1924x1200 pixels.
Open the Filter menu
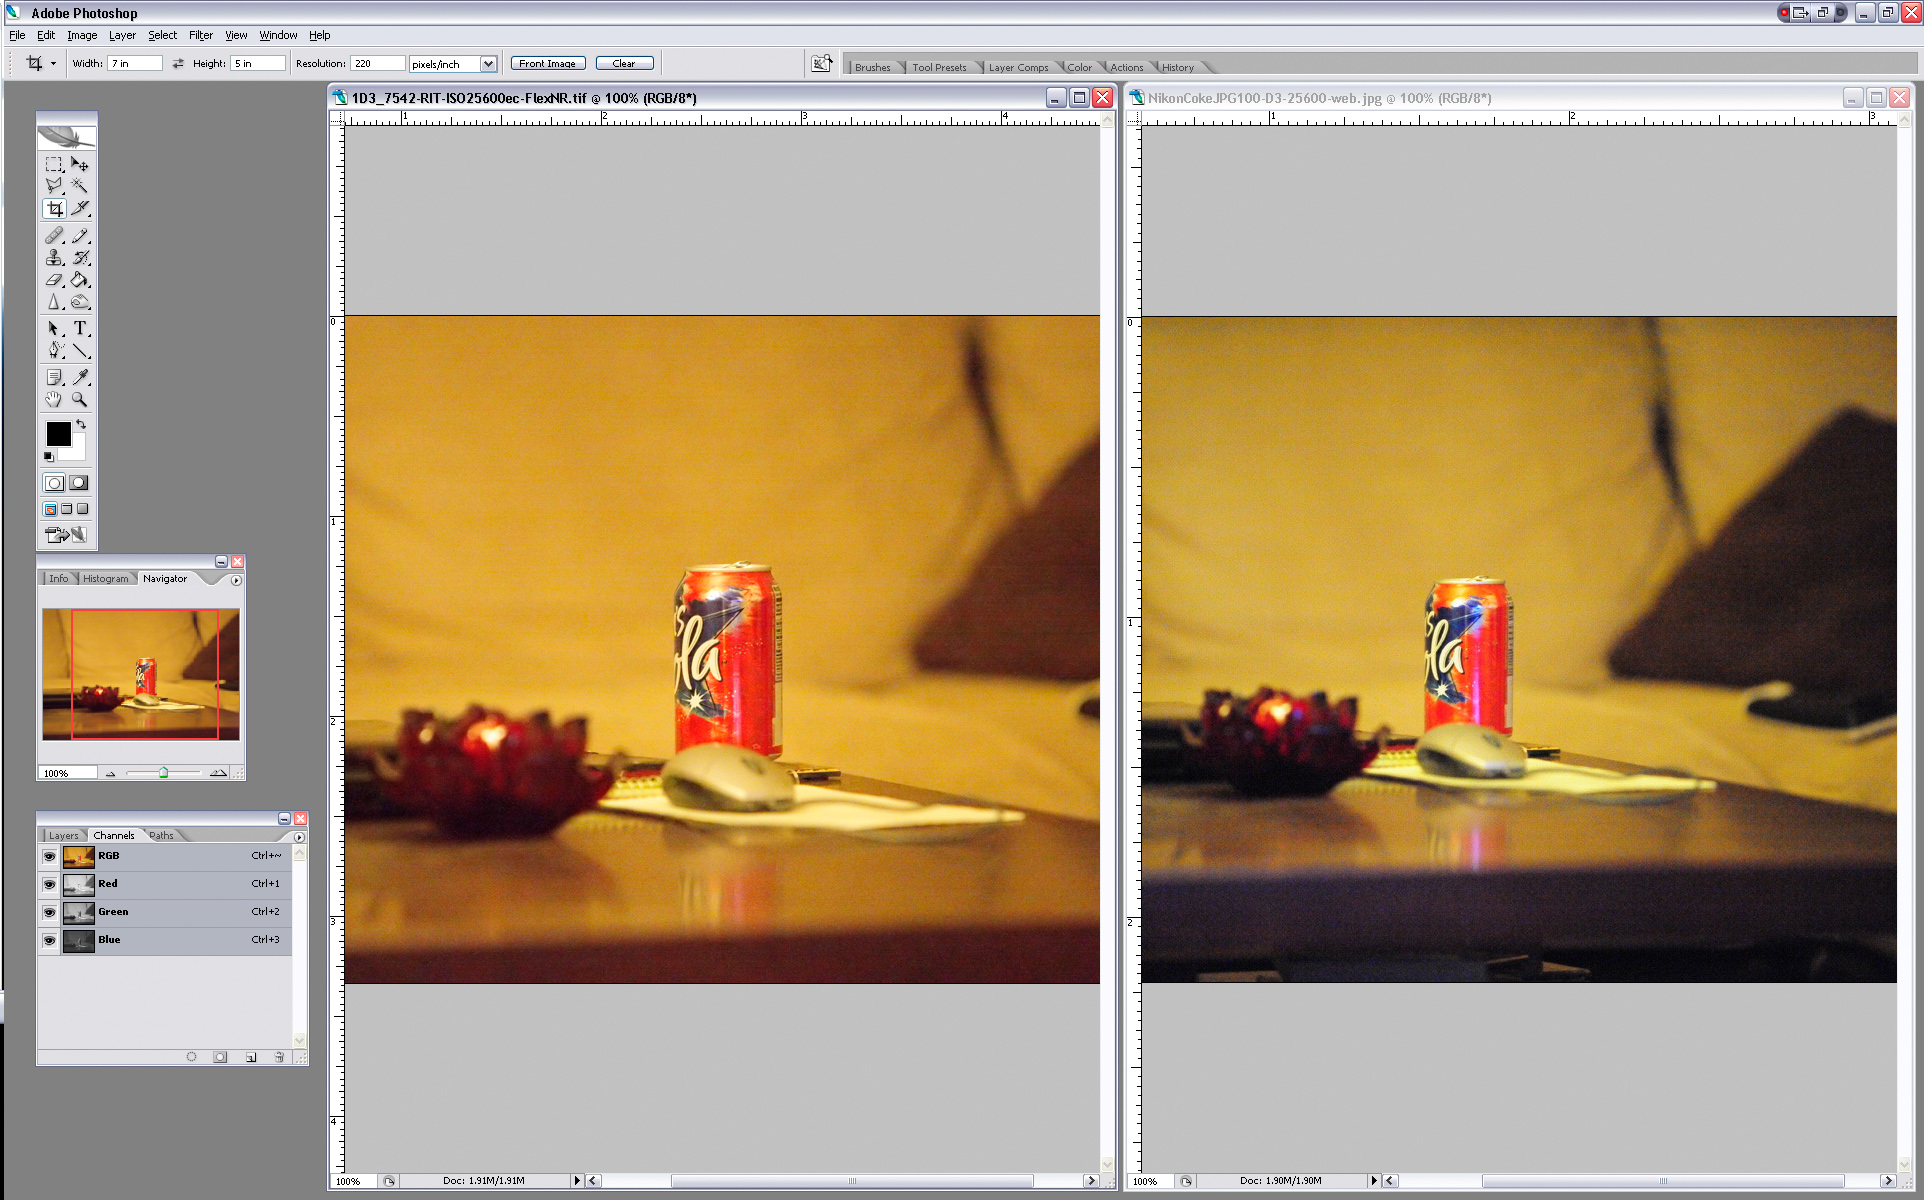pyautogui.click(x=201, y=35)
